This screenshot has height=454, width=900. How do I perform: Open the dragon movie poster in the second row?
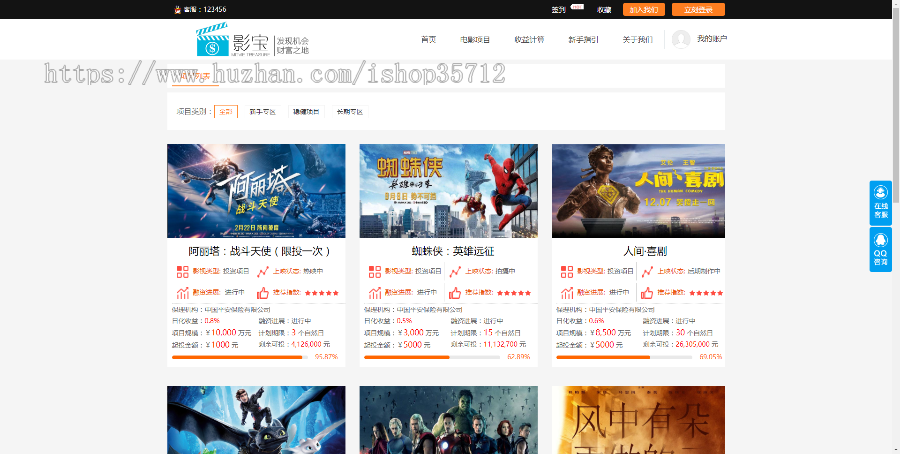[256, 420]
